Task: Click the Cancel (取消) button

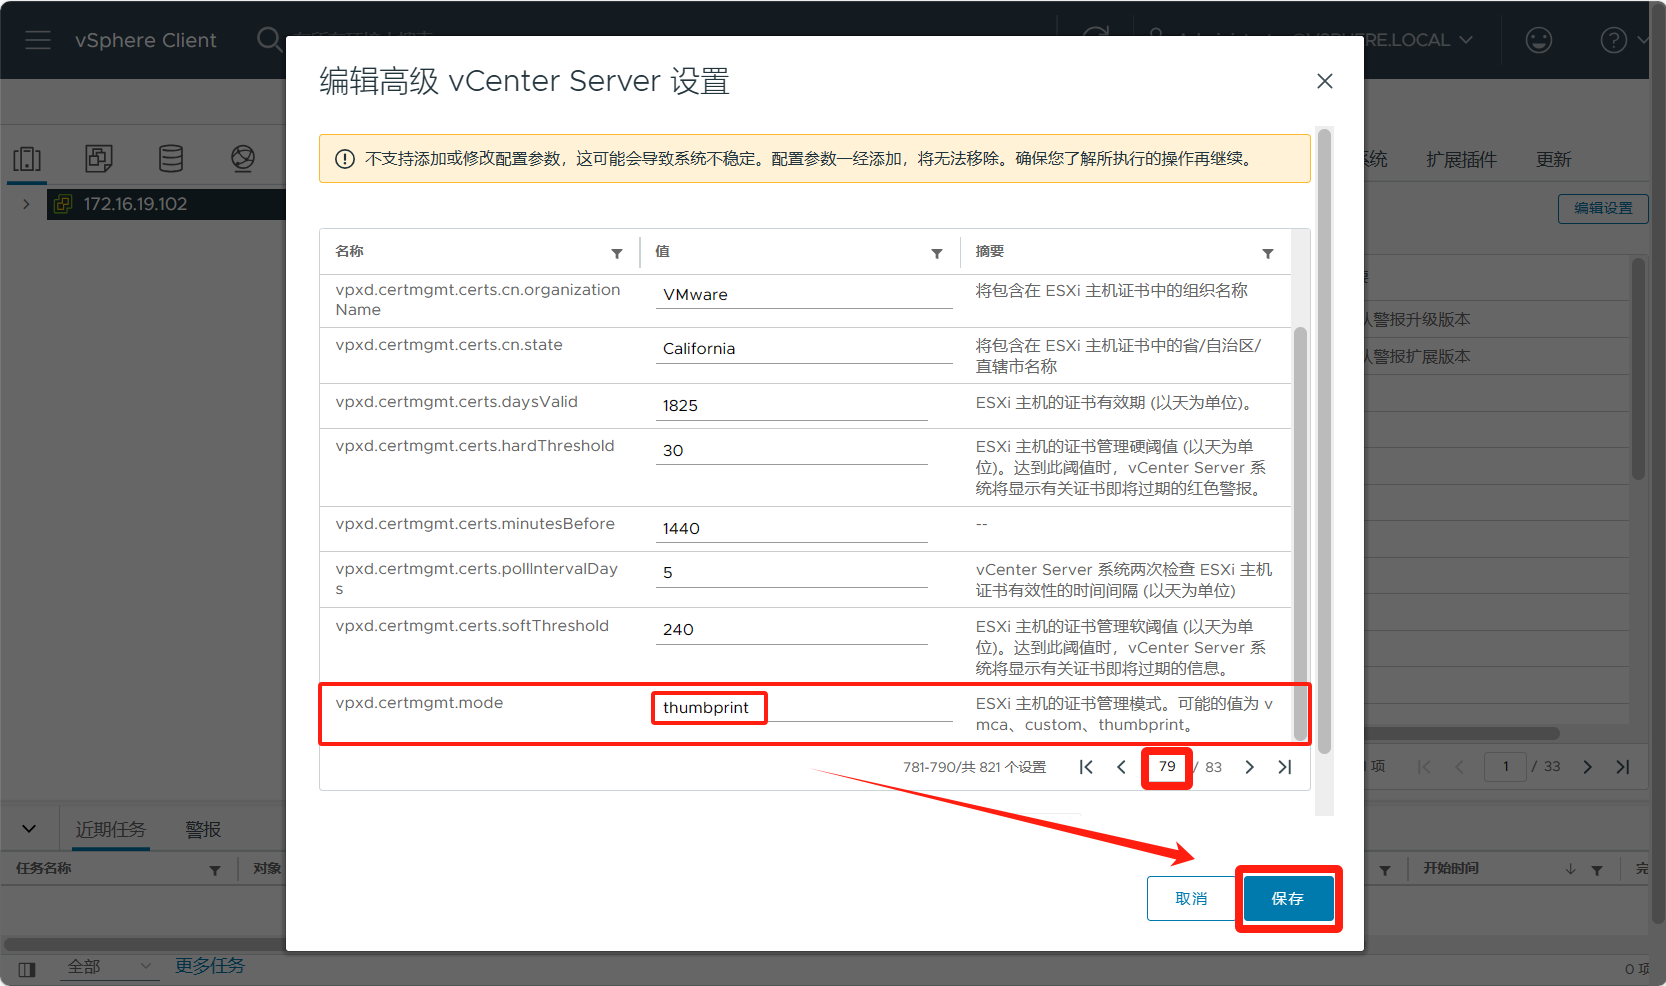Action: pyautogui.click(x=1190, y=898)
